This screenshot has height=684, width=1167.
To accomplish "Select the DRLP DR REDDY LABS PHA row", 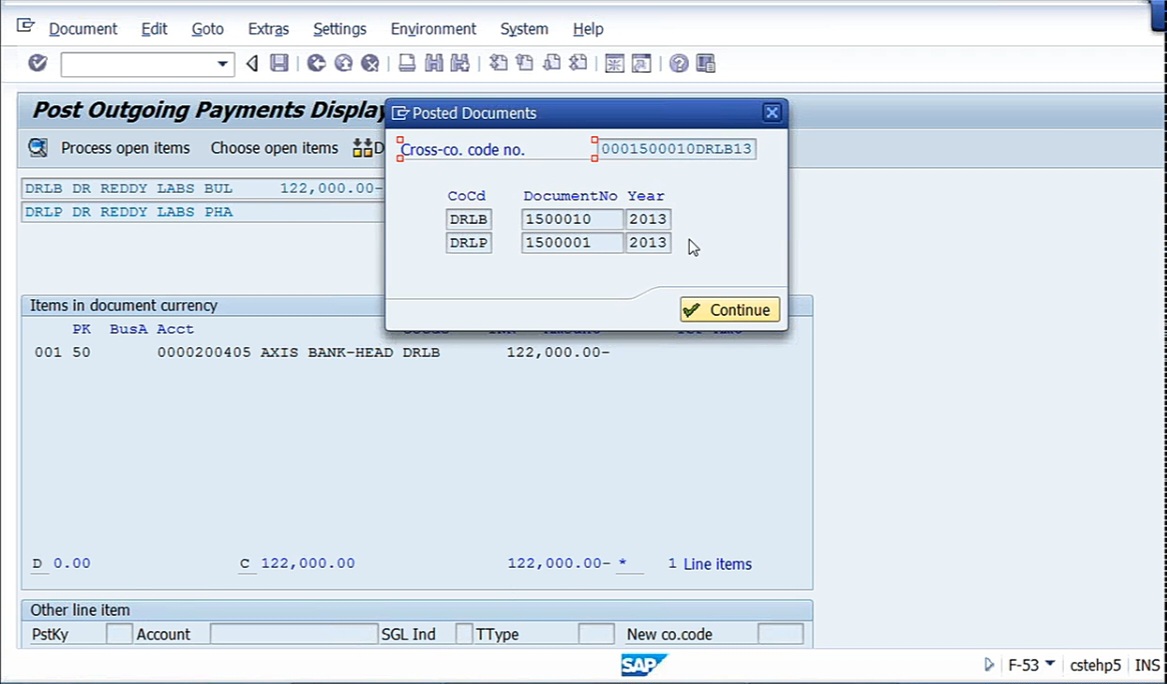I will pyautogui.click(x=203, y=212).
